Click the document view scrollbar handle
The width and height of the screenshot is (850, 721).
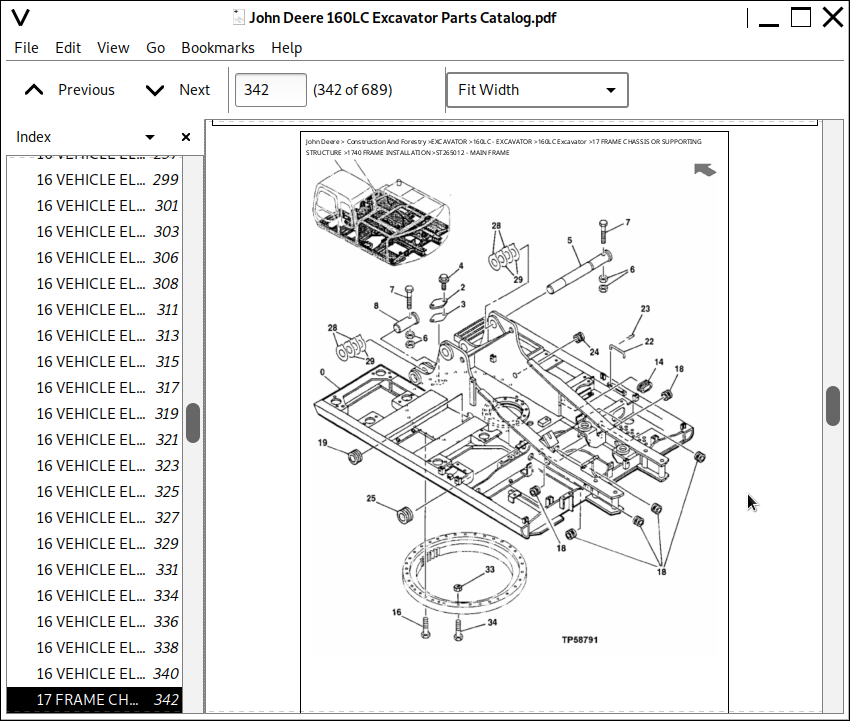pos(833,406)
